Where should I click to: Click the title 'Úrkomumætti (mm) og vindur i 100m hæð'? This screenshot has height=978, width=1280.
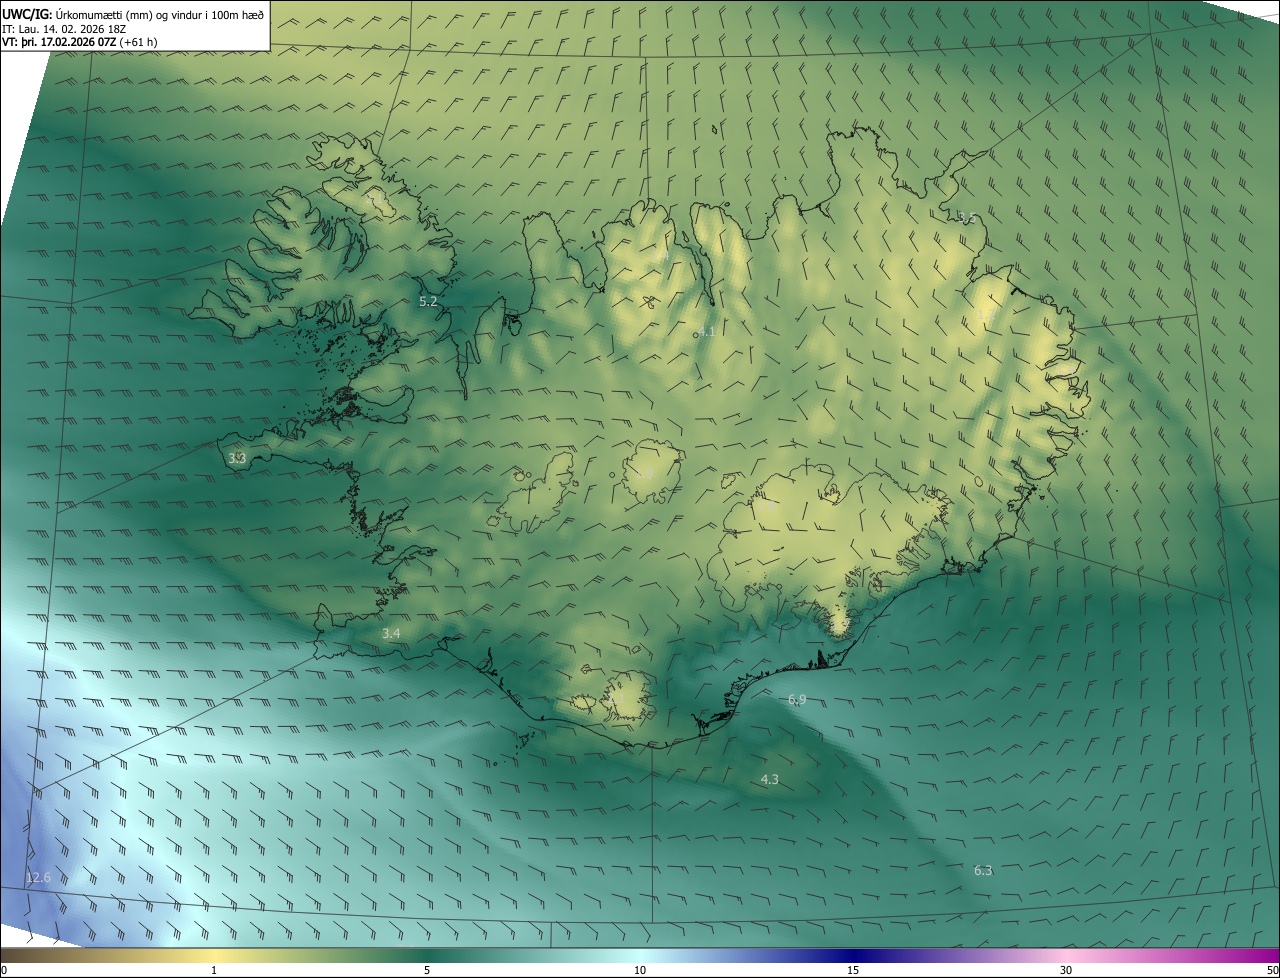159,14
